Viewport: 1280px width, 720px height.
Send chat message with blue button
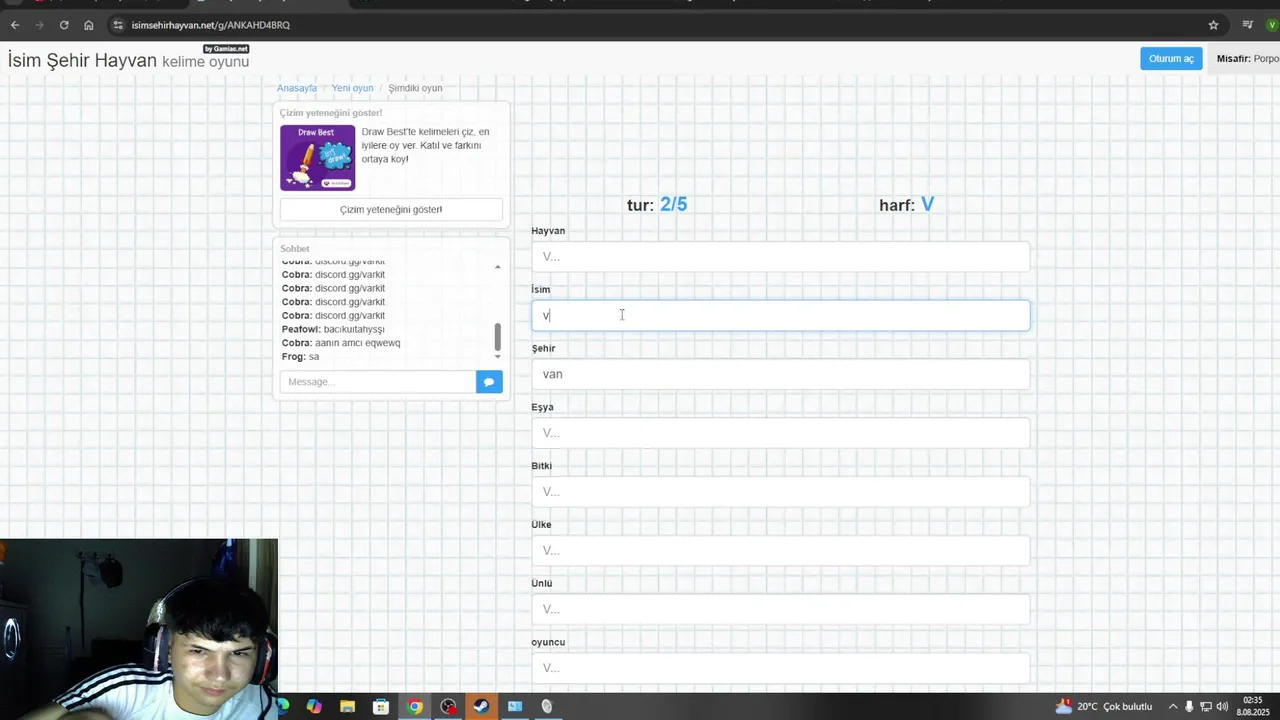click(489, 381)
